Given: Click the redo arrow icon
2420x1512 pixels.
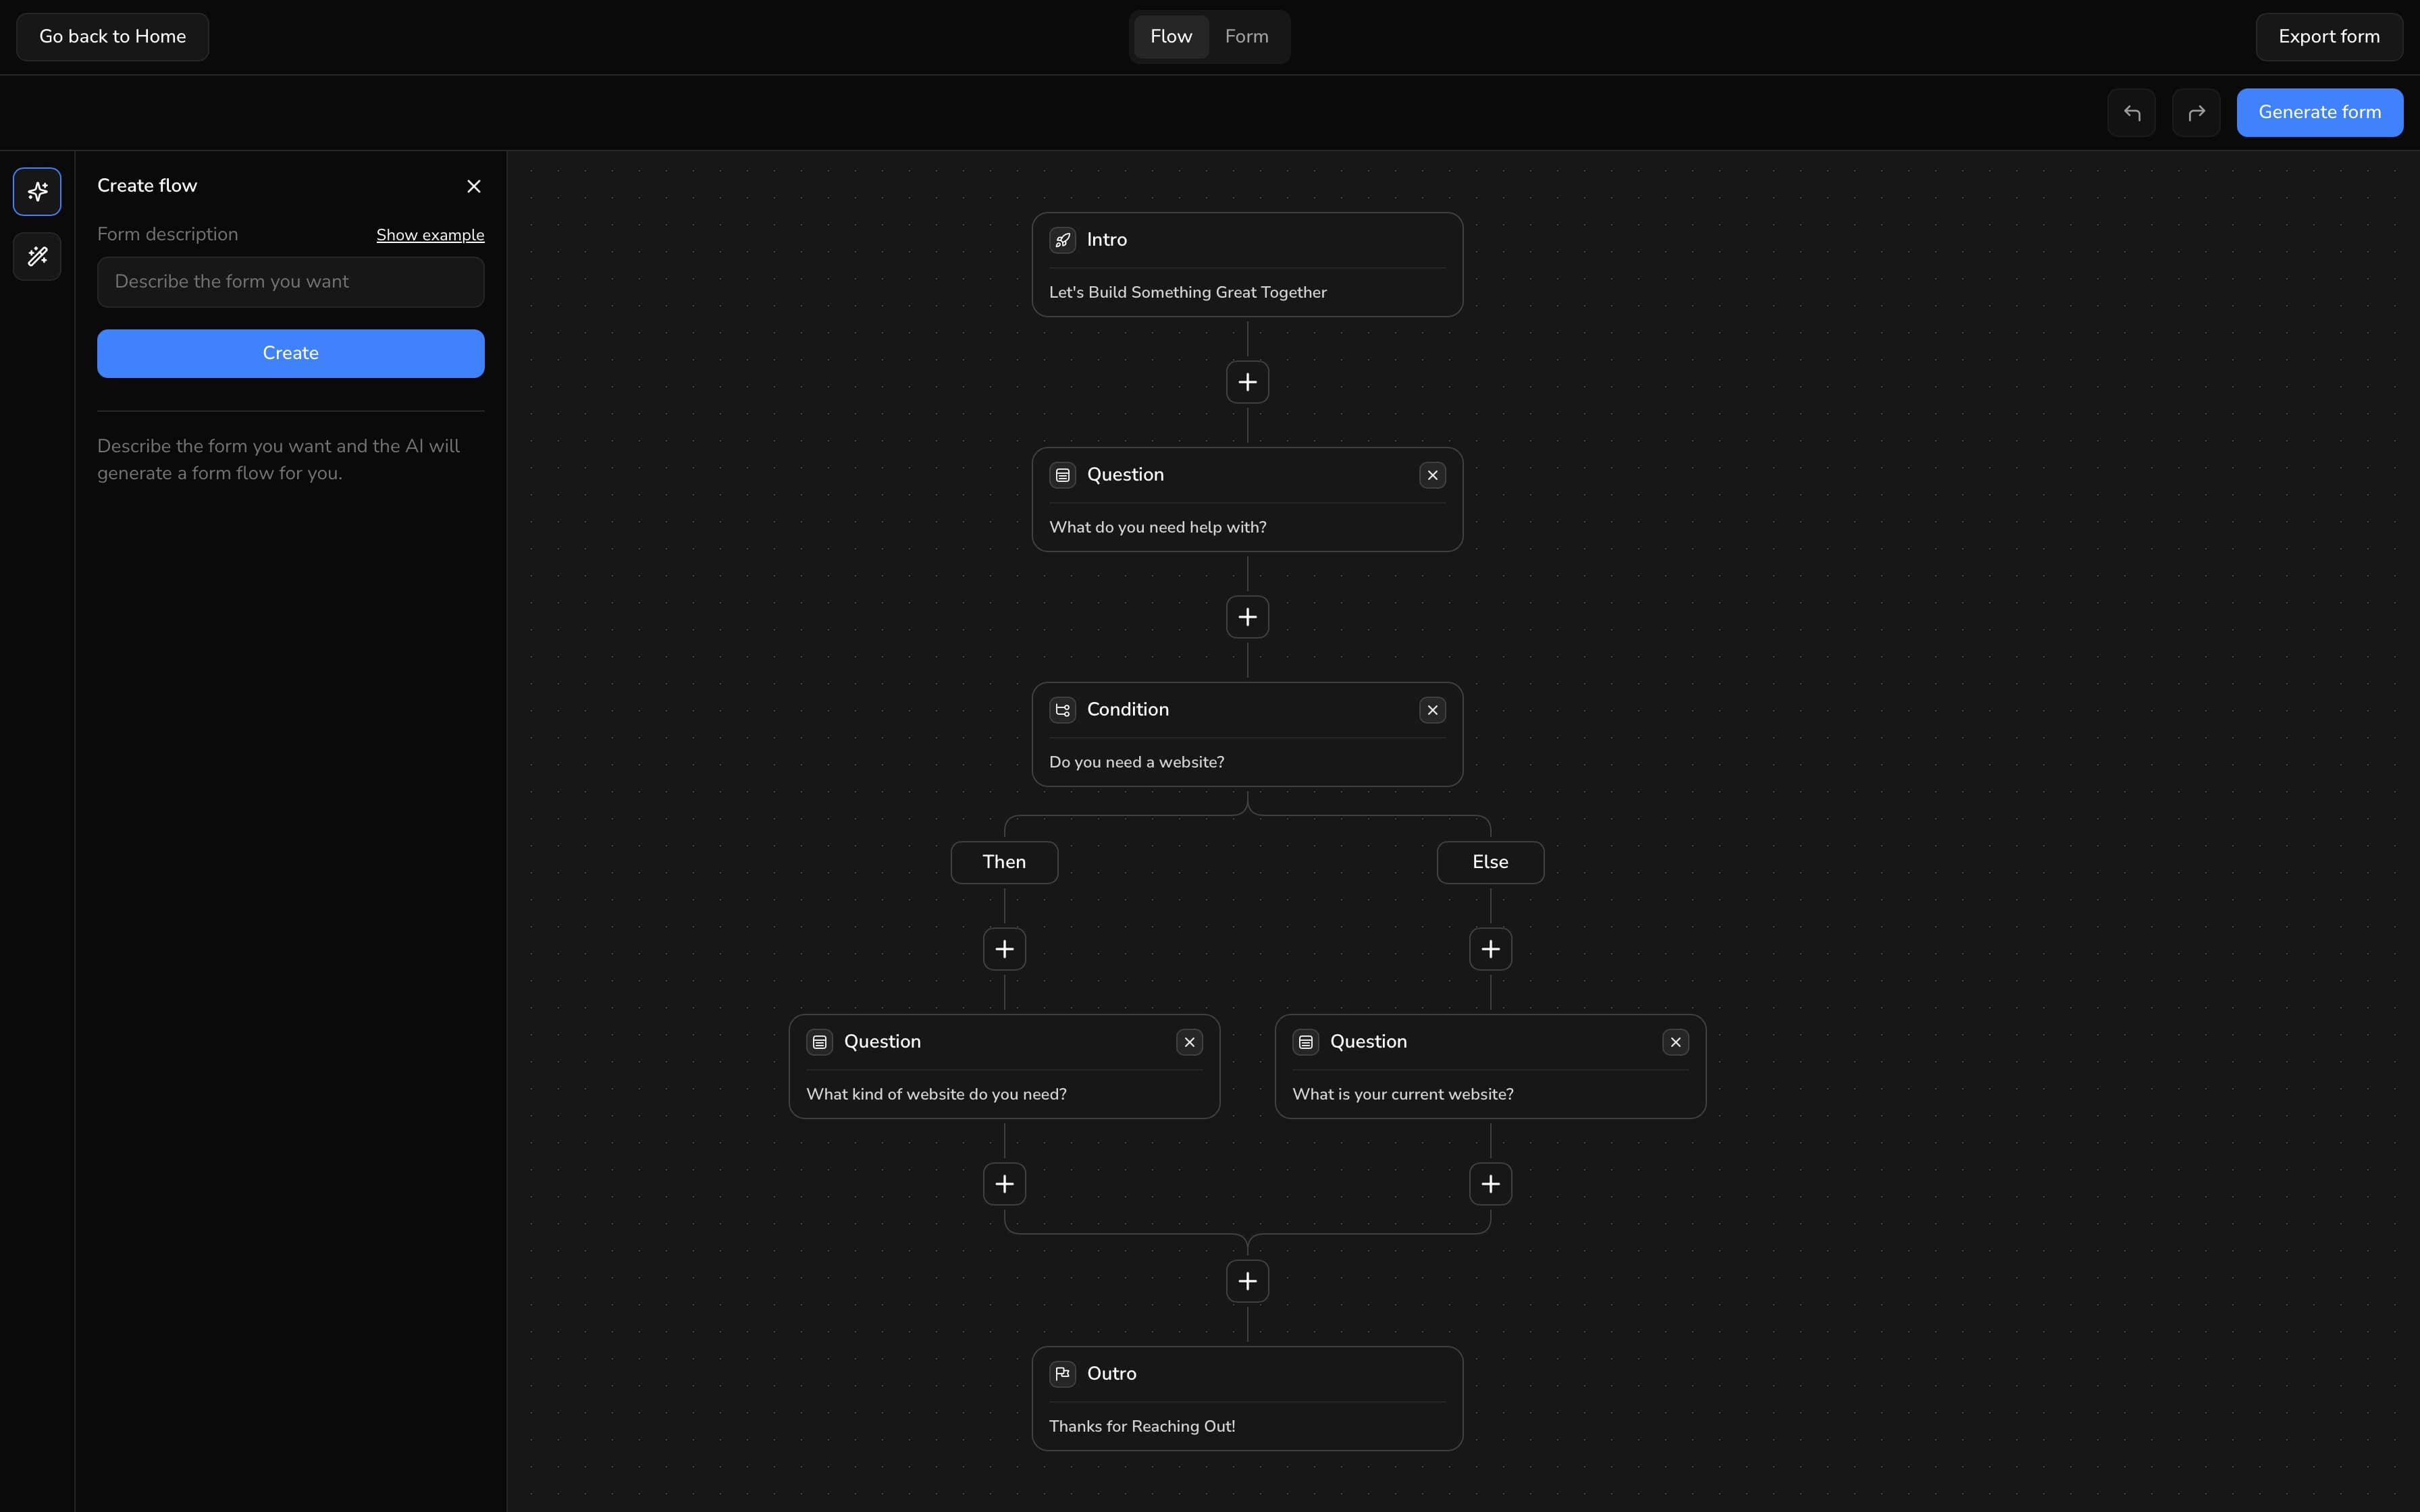Looking at the screenshot, I should coord(2197,112).
